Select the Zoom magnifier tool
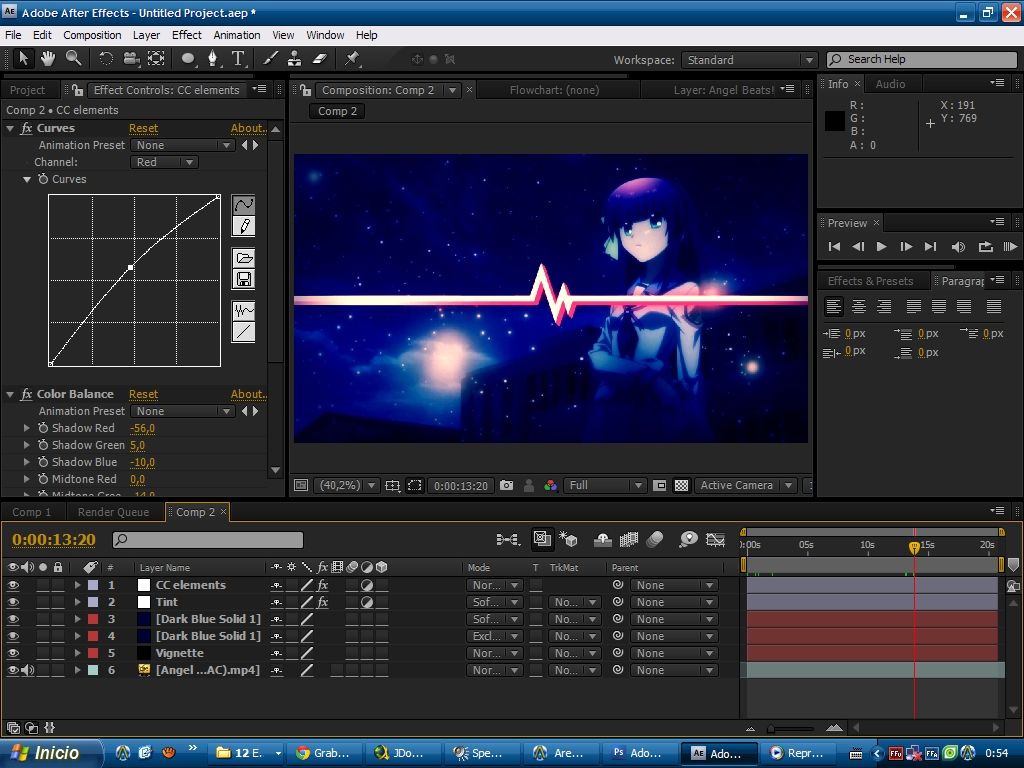Viewport: 1024px width, 768px height. (73, 59)
